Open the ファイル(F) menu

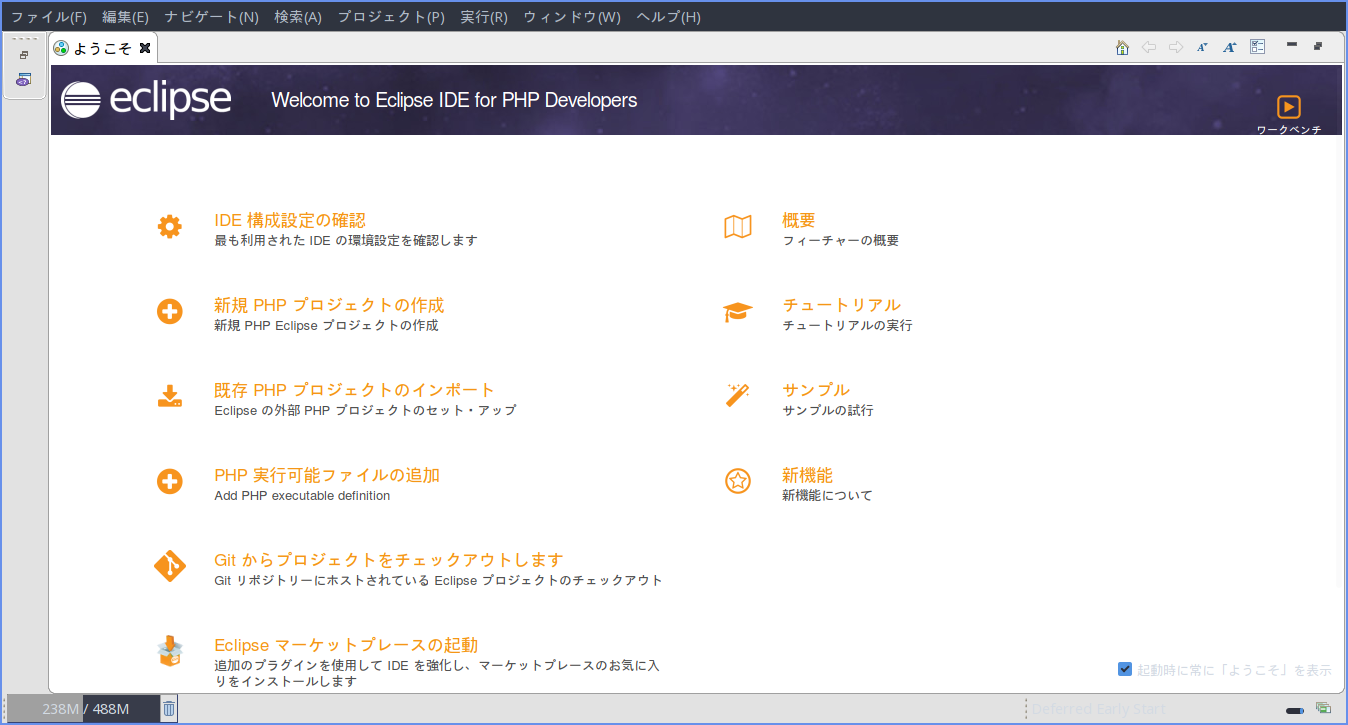[49, 17]
